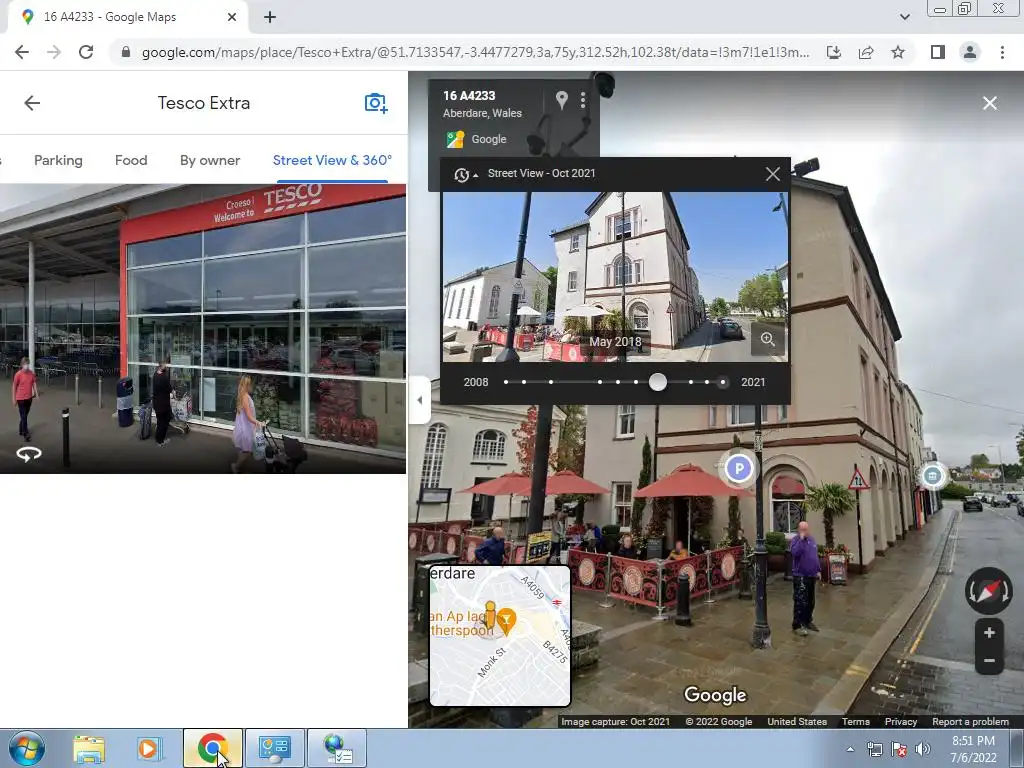1024x768 pixels.
Task: Zoom in with the plus button
Action: click(989, 633)
